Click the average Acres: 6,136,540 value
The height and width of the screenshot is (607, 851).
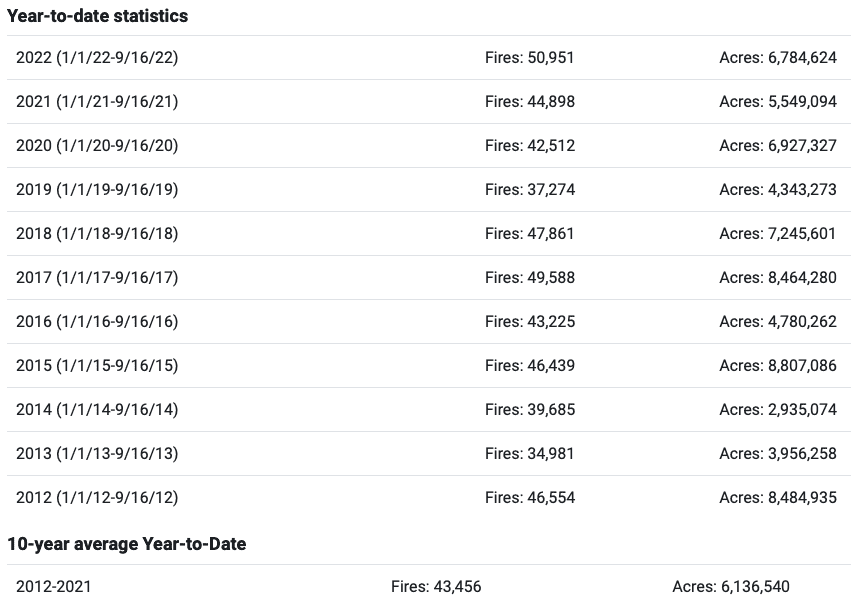pyautogui.click(x=731, y=587)
